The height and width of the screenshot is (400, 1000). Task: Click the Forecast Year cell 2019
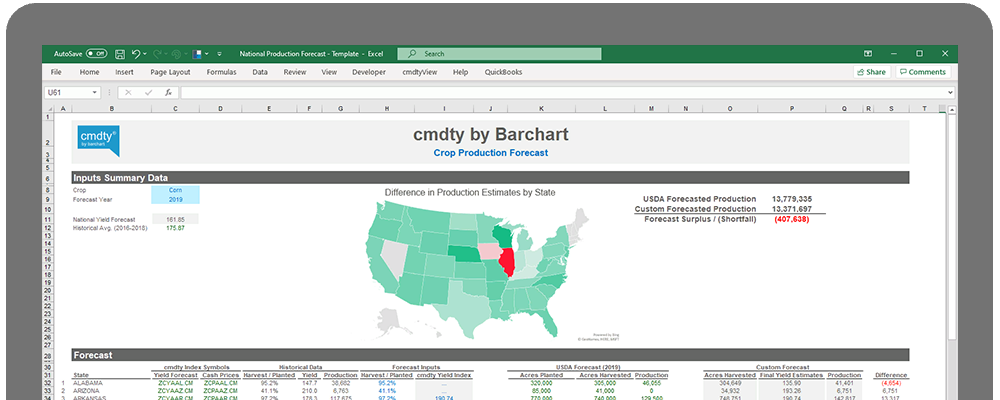175,199
